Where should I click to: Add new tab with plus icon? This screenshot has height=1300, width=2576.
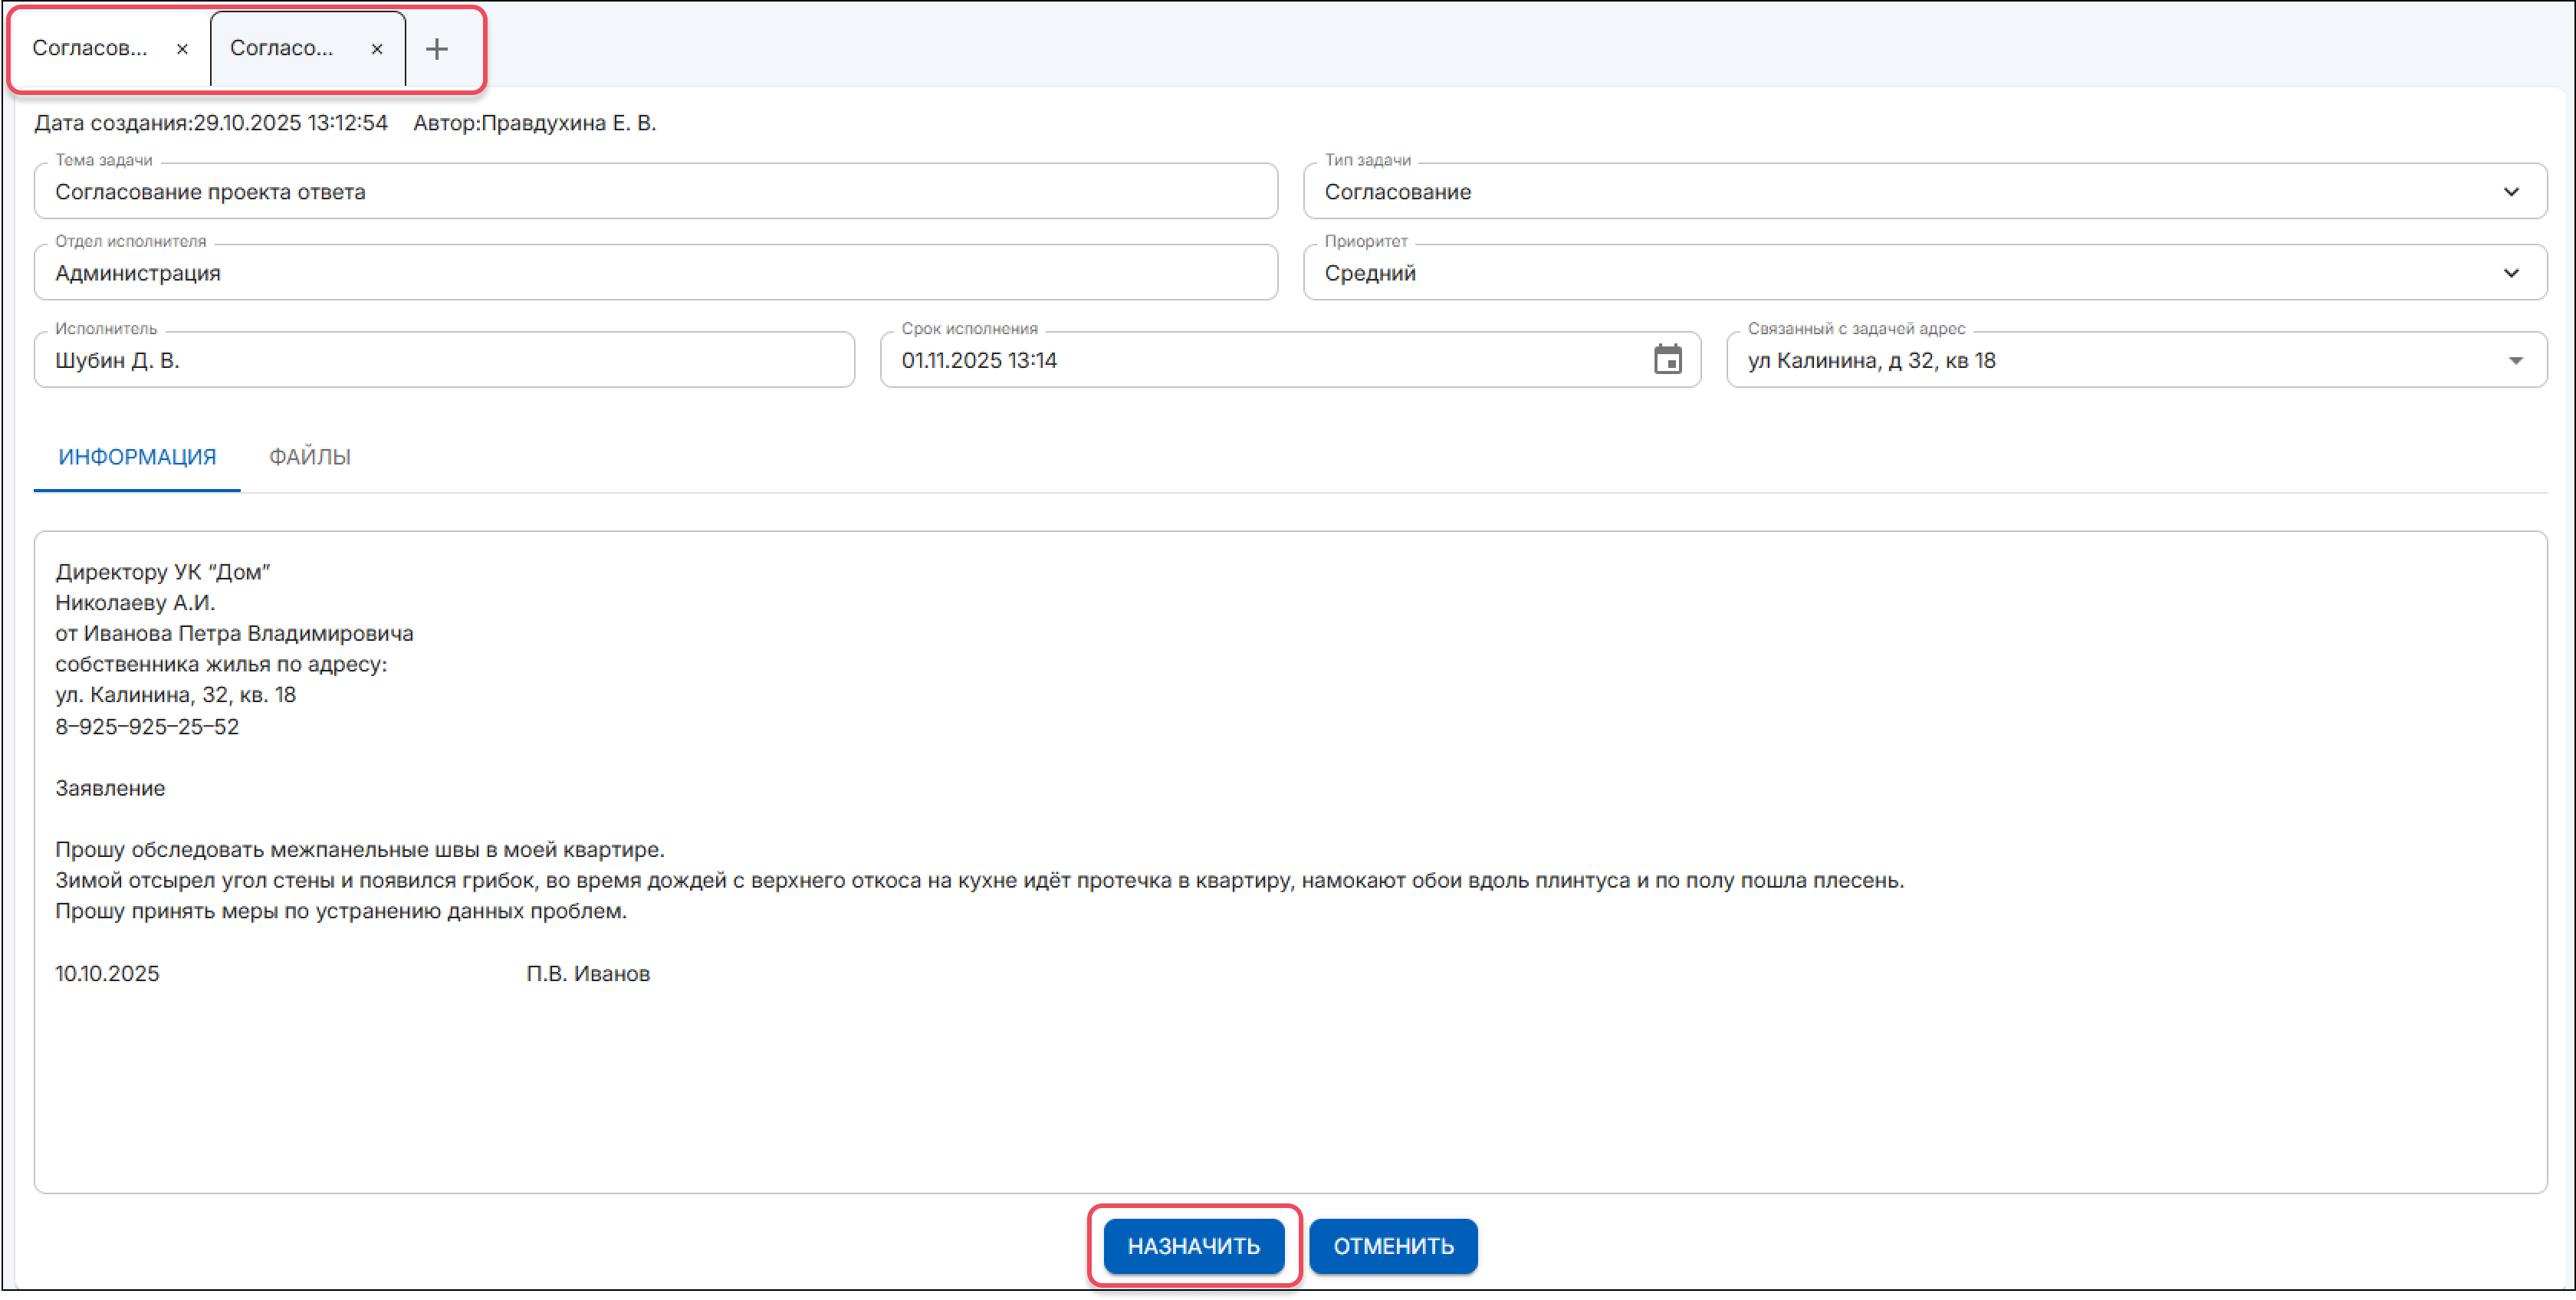point(437,49)
